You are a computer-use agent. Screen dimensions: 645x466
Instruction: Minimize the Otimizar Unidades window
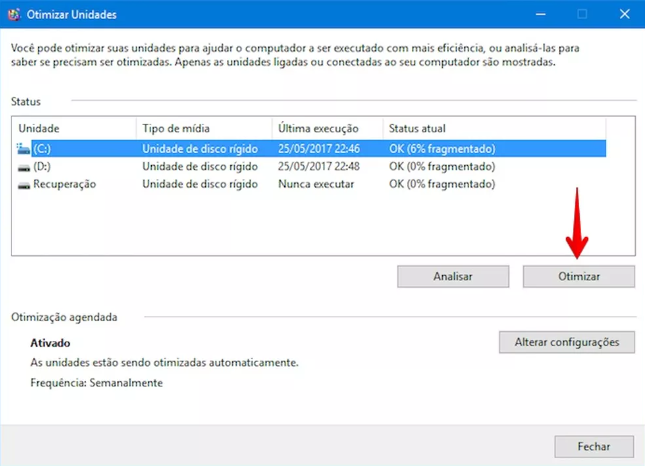[x=541, y=14]
